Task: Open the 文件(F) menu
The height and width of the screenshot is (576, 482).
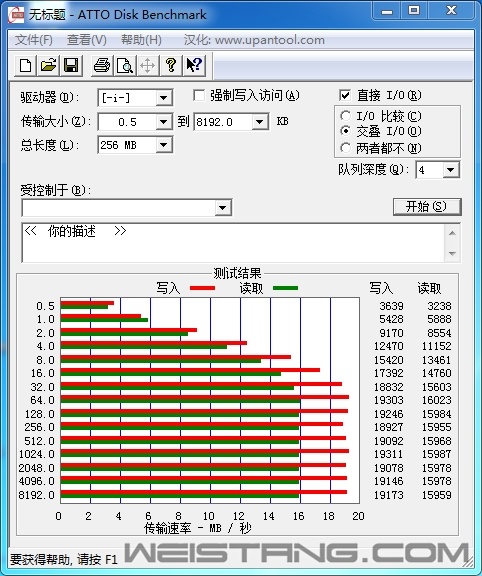Action: point(33,40)
